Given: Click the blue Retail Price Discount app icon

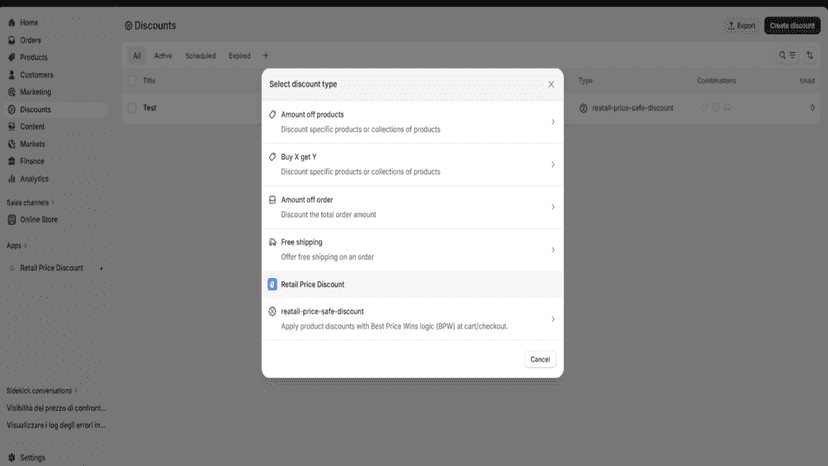Looking at the screenshot, I should [x=272, y=284].
